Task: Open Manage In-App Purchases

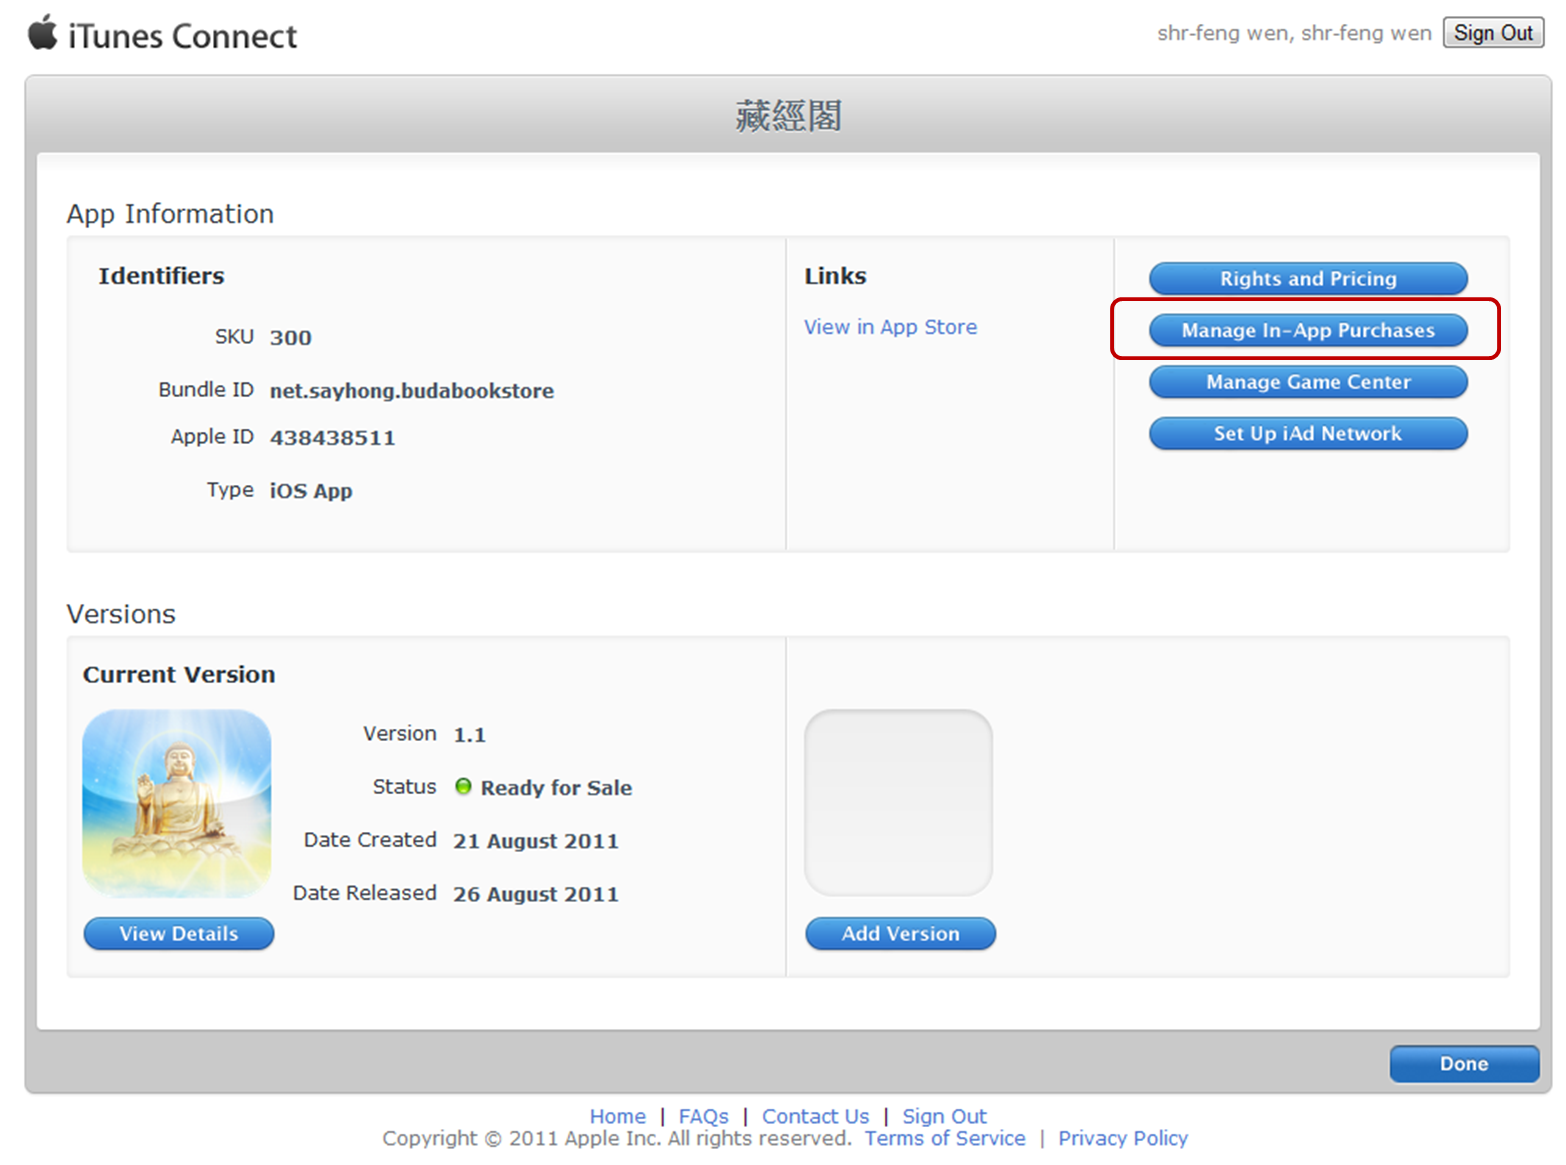Action: tap(1308, 330)
